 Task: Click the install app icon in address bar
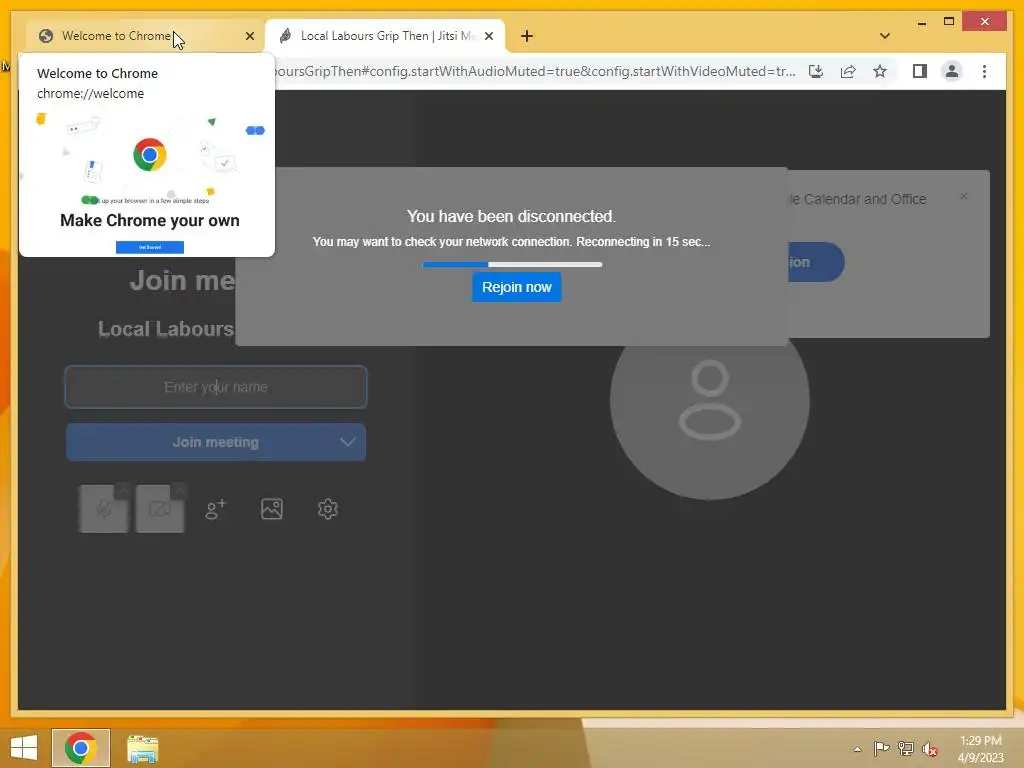816,71
